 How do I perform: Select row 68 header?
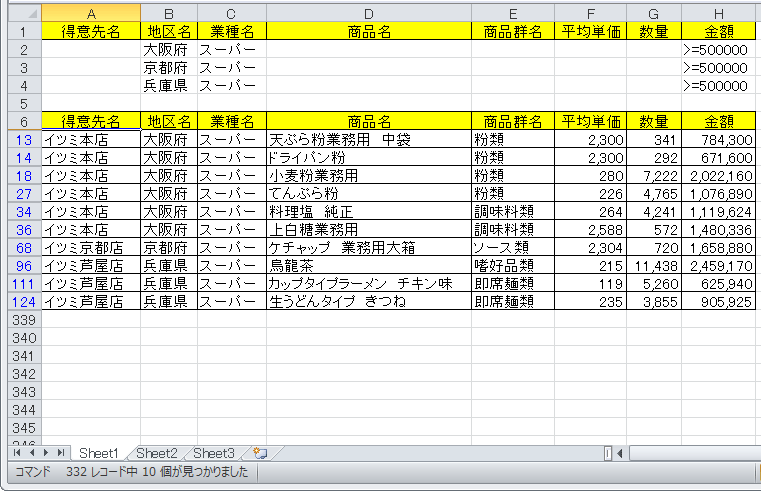click(22, 247)
